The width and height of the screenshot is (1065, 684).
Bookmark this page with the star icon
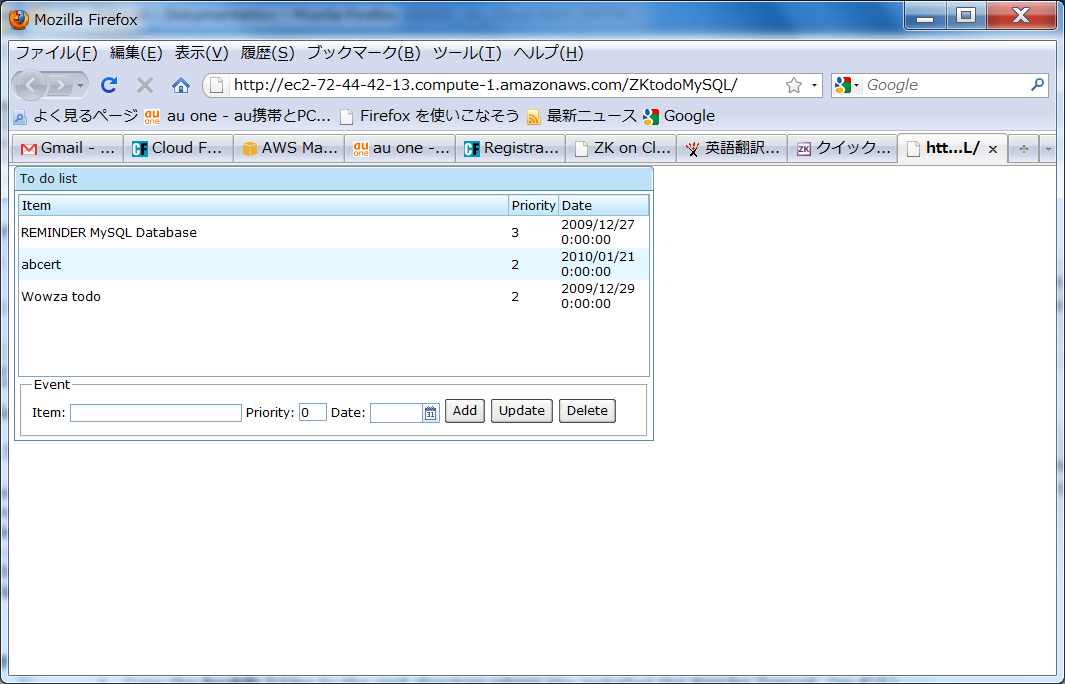pyautogui.click(x=793, y=85)
